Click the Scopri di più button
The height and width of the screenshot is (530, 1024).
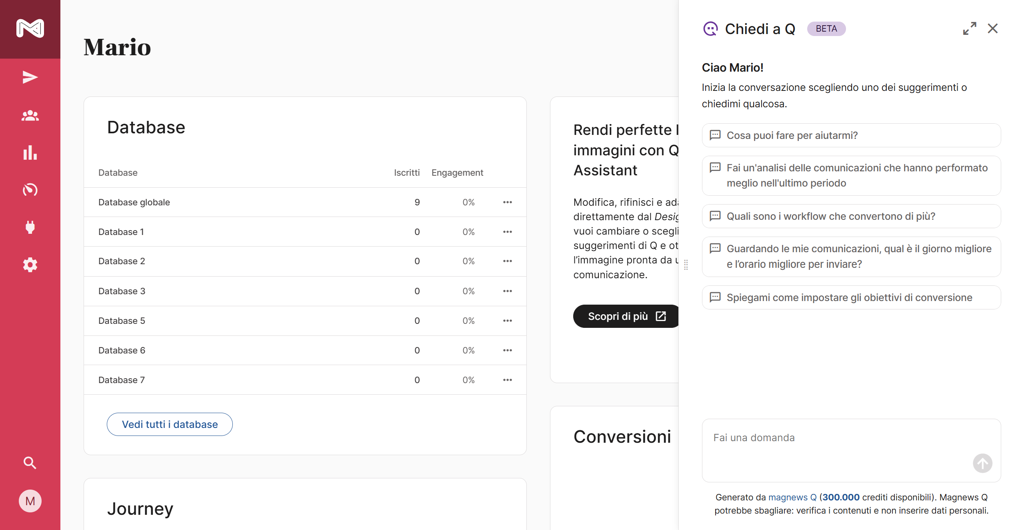point(626,316)
